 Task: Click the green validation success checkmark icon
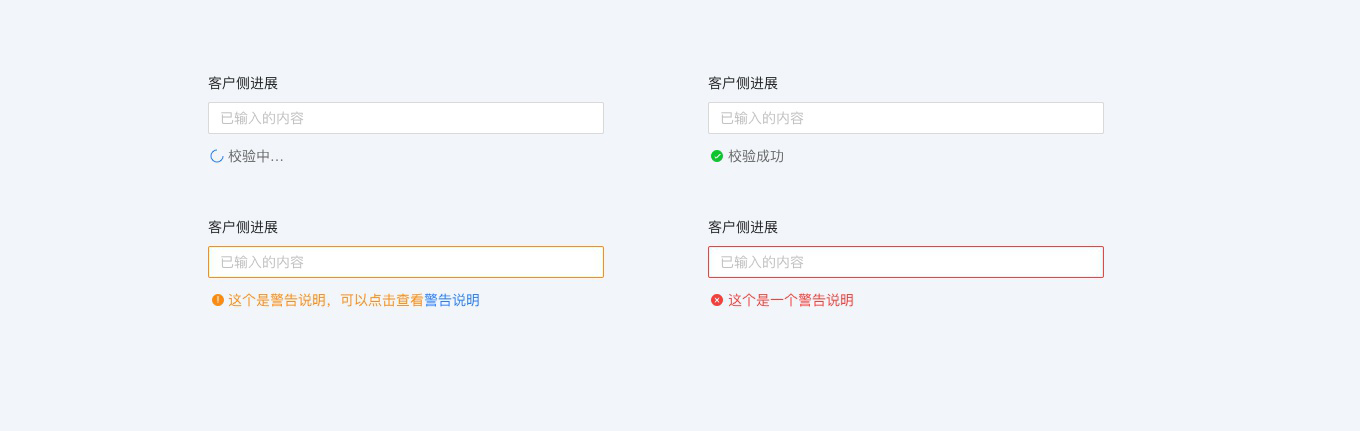pyautogui.click(x=717, y=156)
